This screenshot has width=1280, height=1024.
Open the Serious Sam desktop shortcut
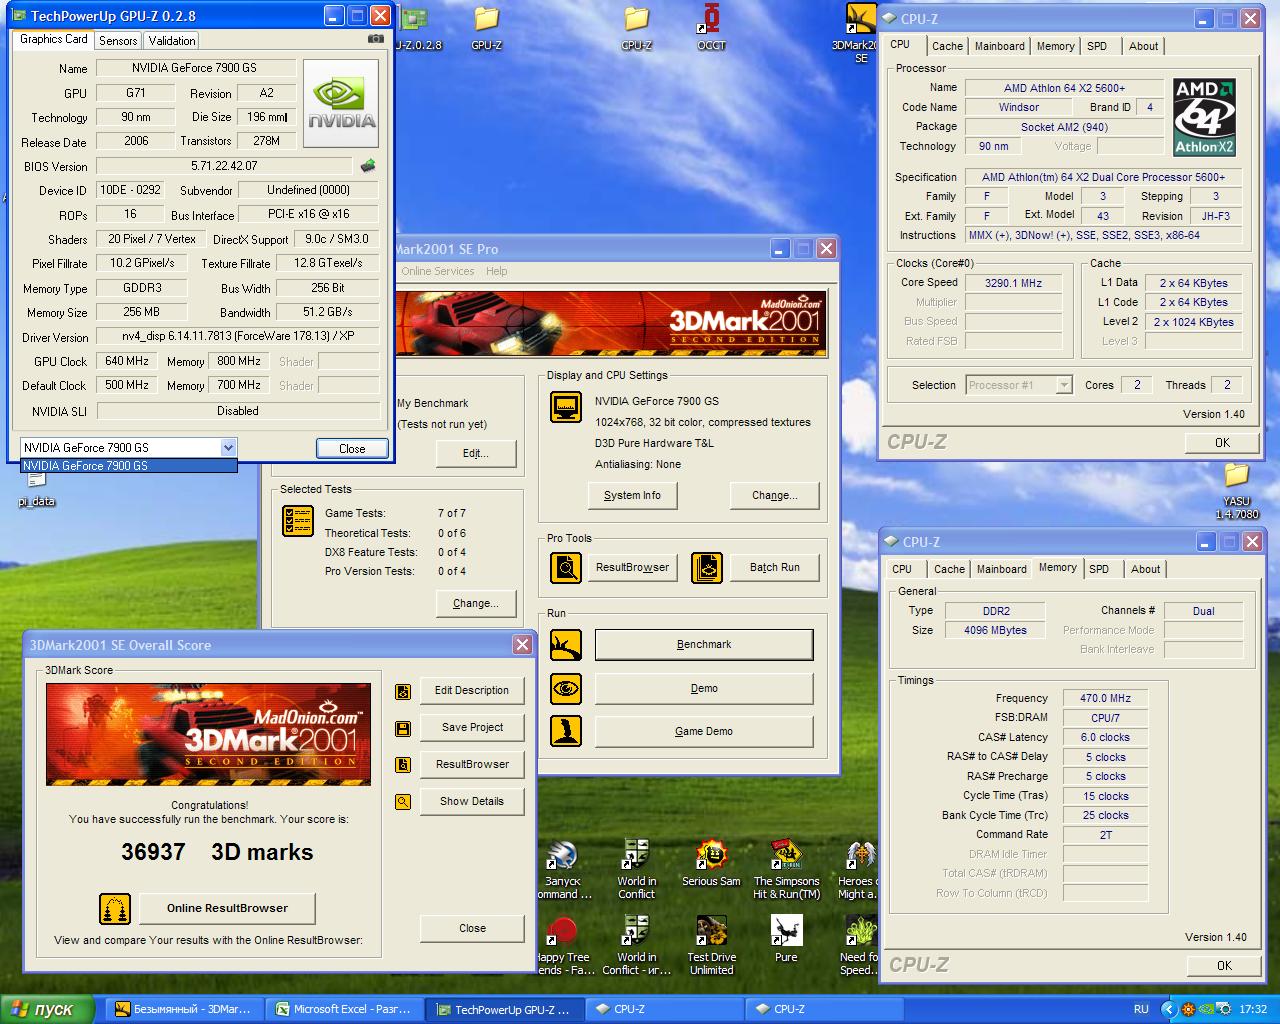click(x=711, y=863)
